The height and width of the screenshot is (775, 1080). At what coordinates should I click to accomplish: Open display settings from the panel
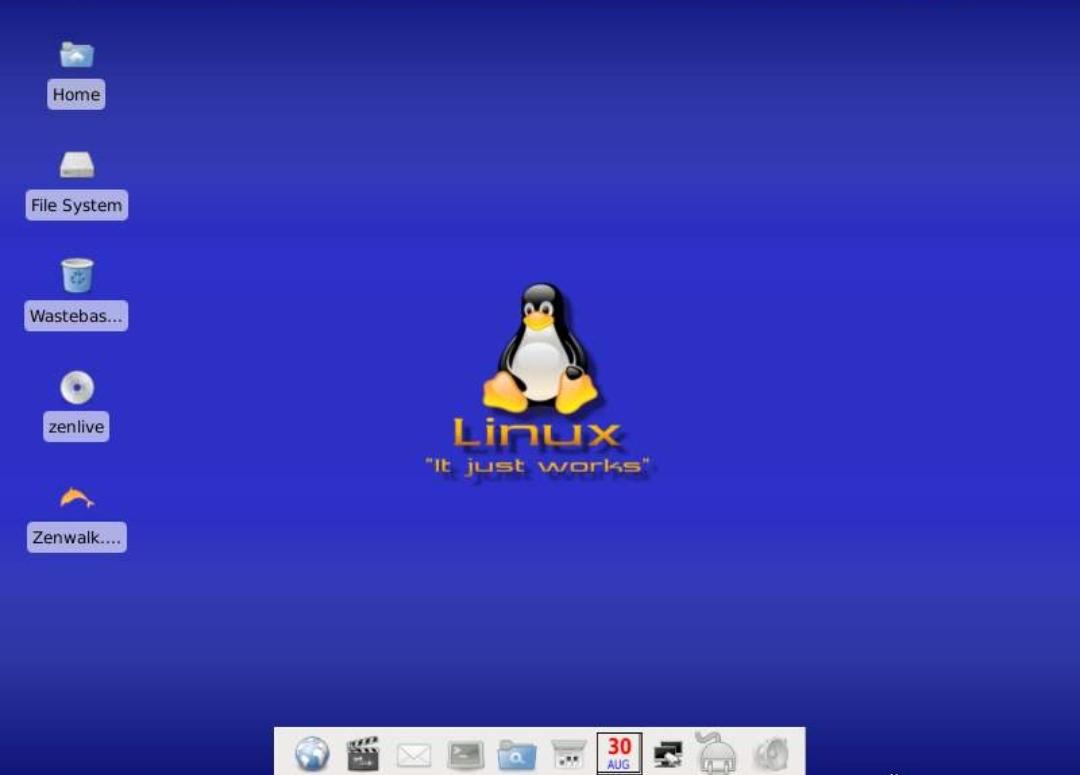(x=668, y=753)
